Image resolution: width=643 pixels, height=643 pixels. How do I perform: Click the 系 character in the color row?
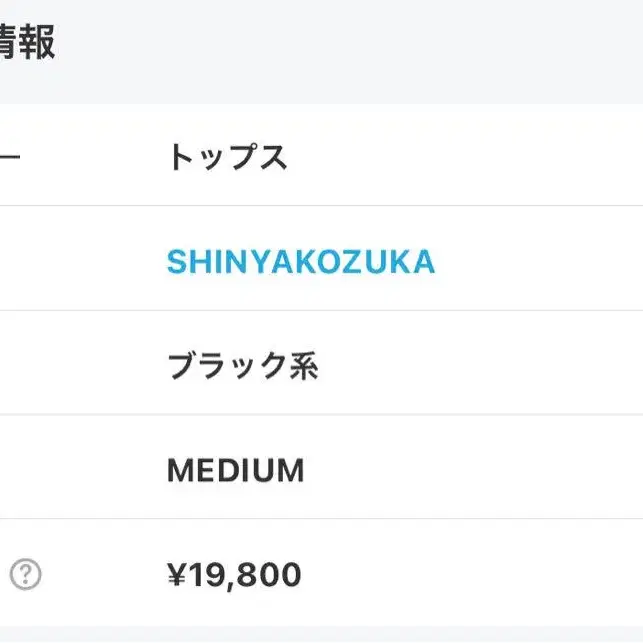304,366
